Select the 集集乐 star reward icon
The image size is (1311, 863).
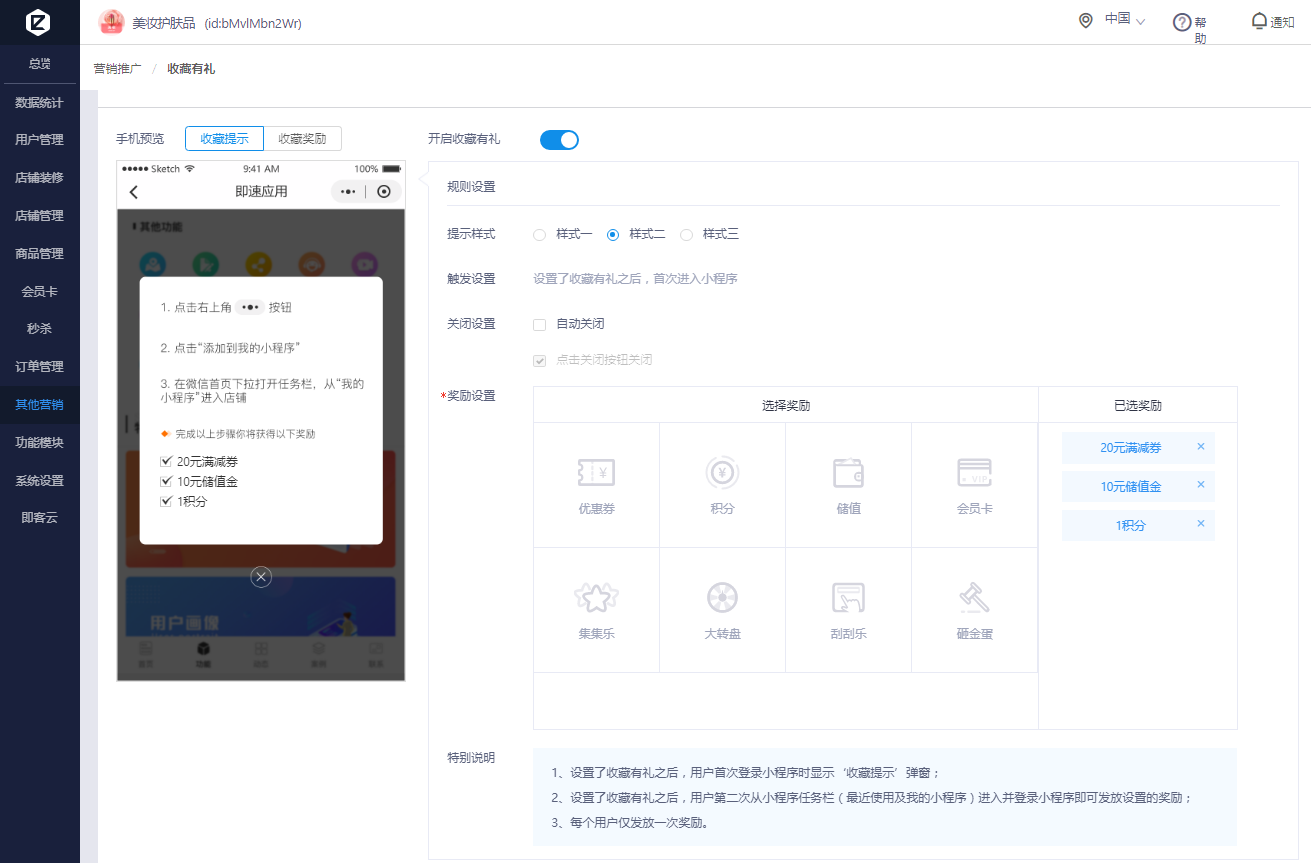coord(596,597)
